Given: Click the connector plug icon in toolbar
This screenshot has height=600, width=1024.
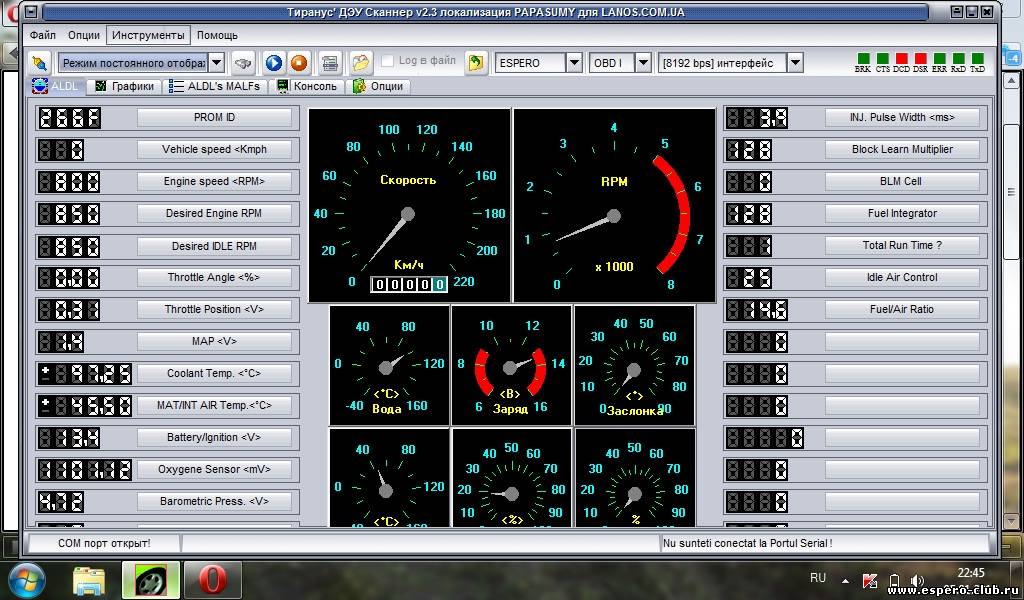Looking at the screenshot, I should click(x=40, y=63).
